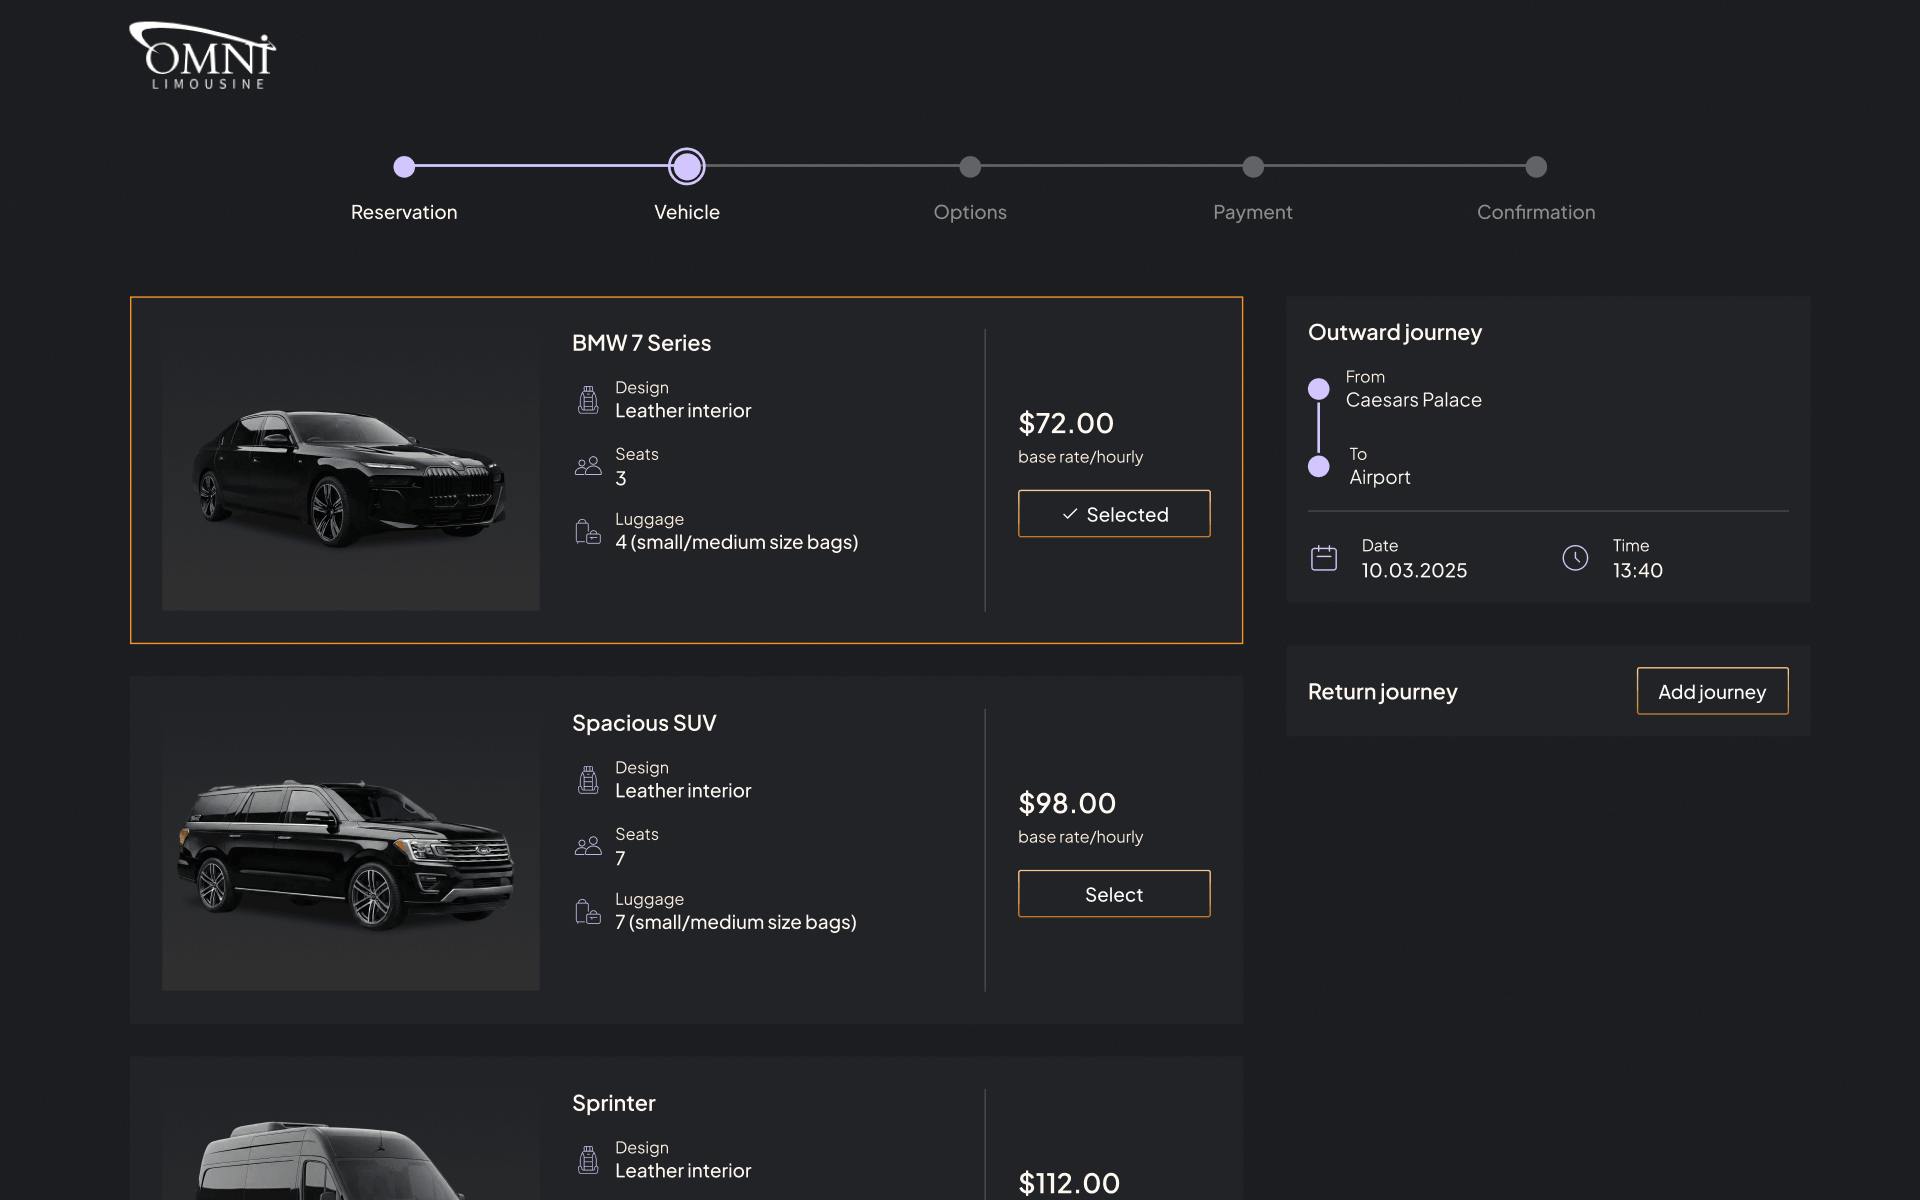Click the clock icon beside Time
The width and height of the screenshot is (1920, 1200).
click(1575, 558)
